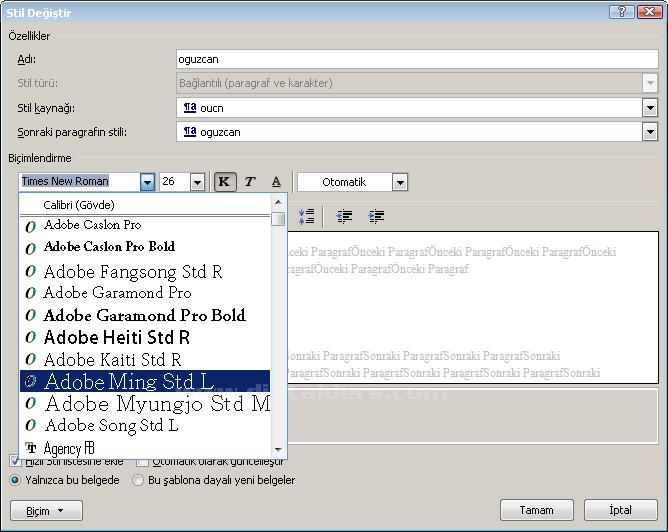The width and height of the screenshot is (668, 532).
Task: Click OpenType icon beside Adobe Caslon Pro
Action: [30, 226]
